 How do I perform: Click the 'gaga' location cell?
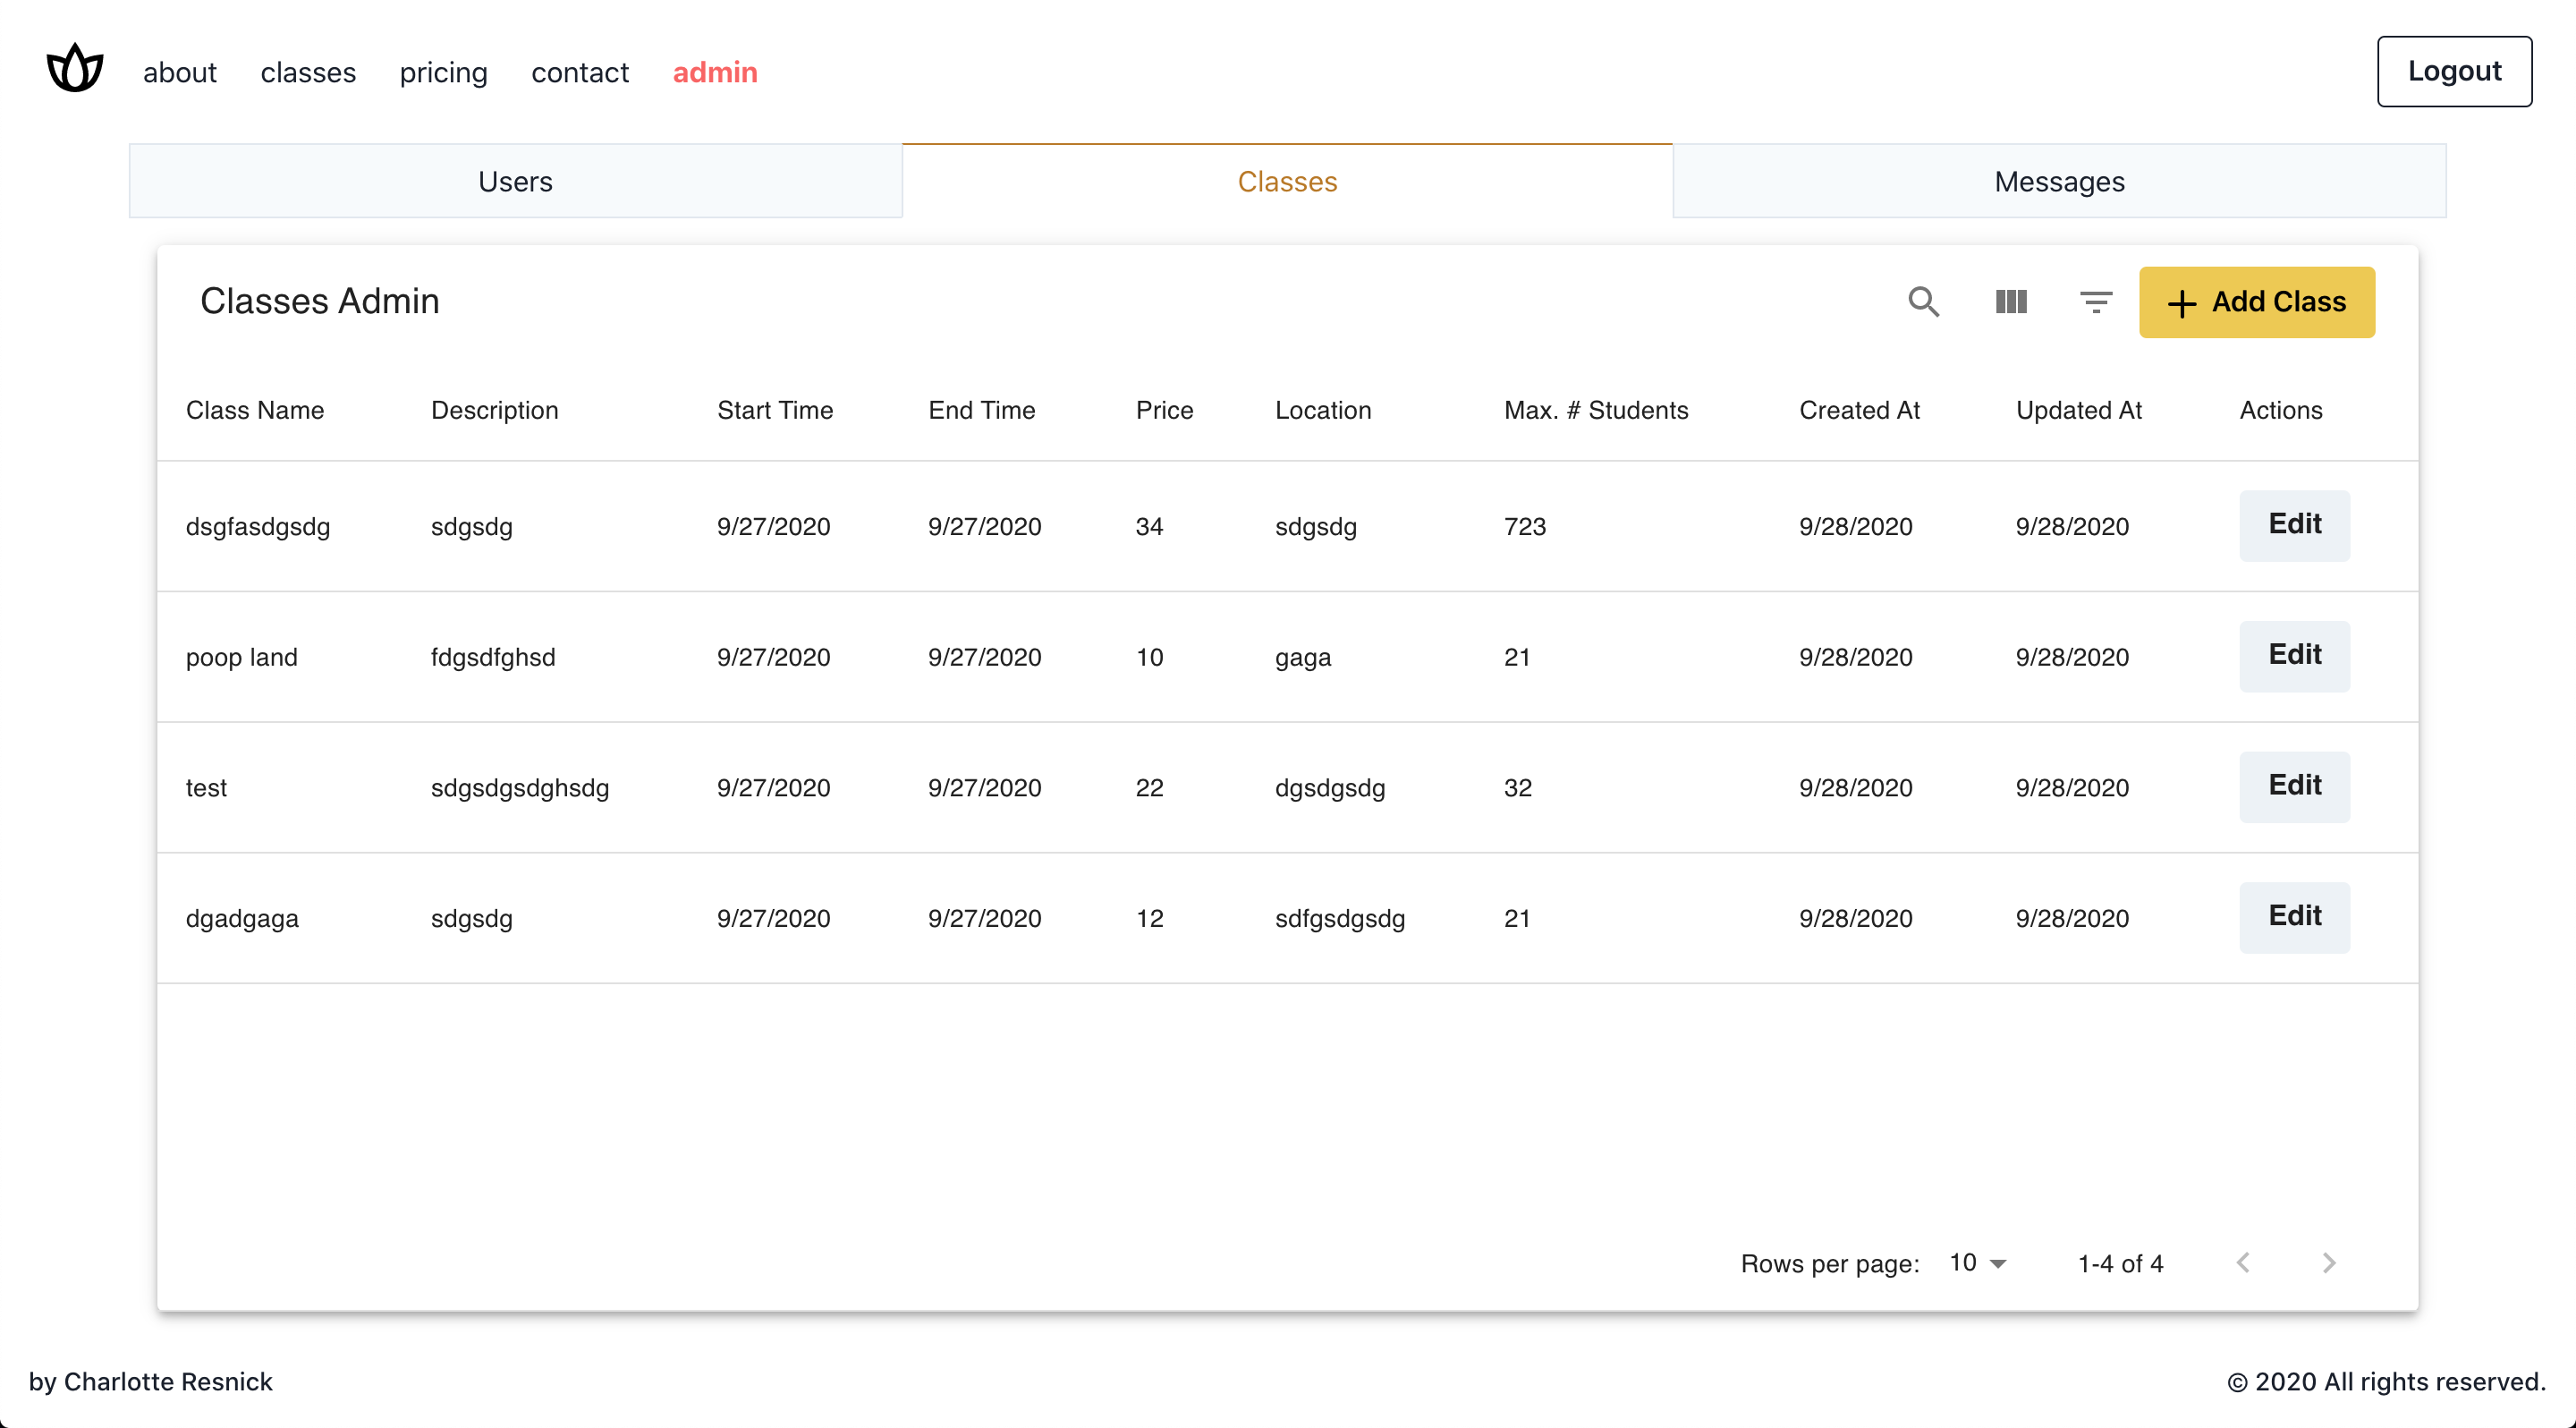pyautogui.click(x=1303, y=657)
